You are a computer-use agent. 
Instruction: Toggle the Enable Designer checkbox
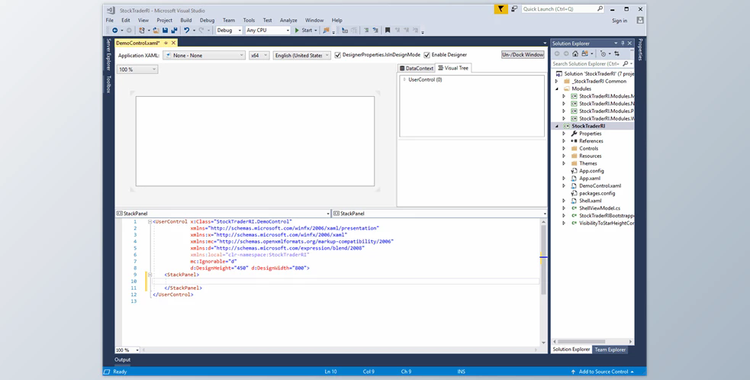[x=427, y=55]
